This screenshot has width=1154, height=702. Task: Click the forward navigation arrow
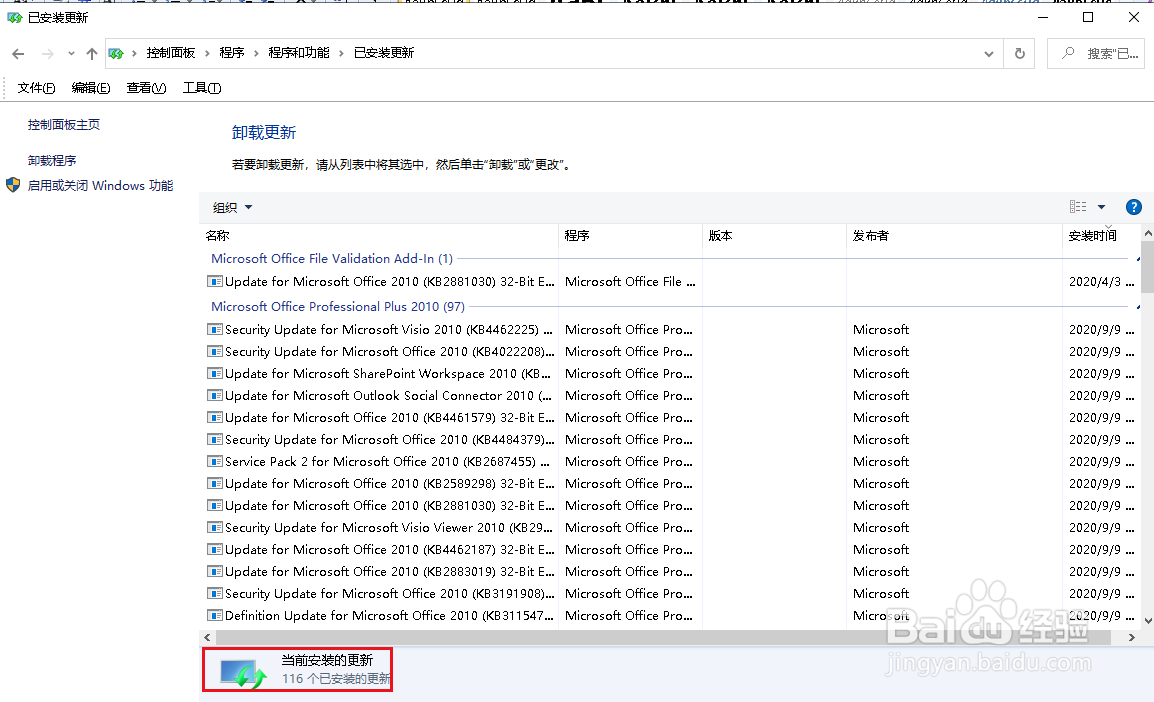tap(48, 54)
